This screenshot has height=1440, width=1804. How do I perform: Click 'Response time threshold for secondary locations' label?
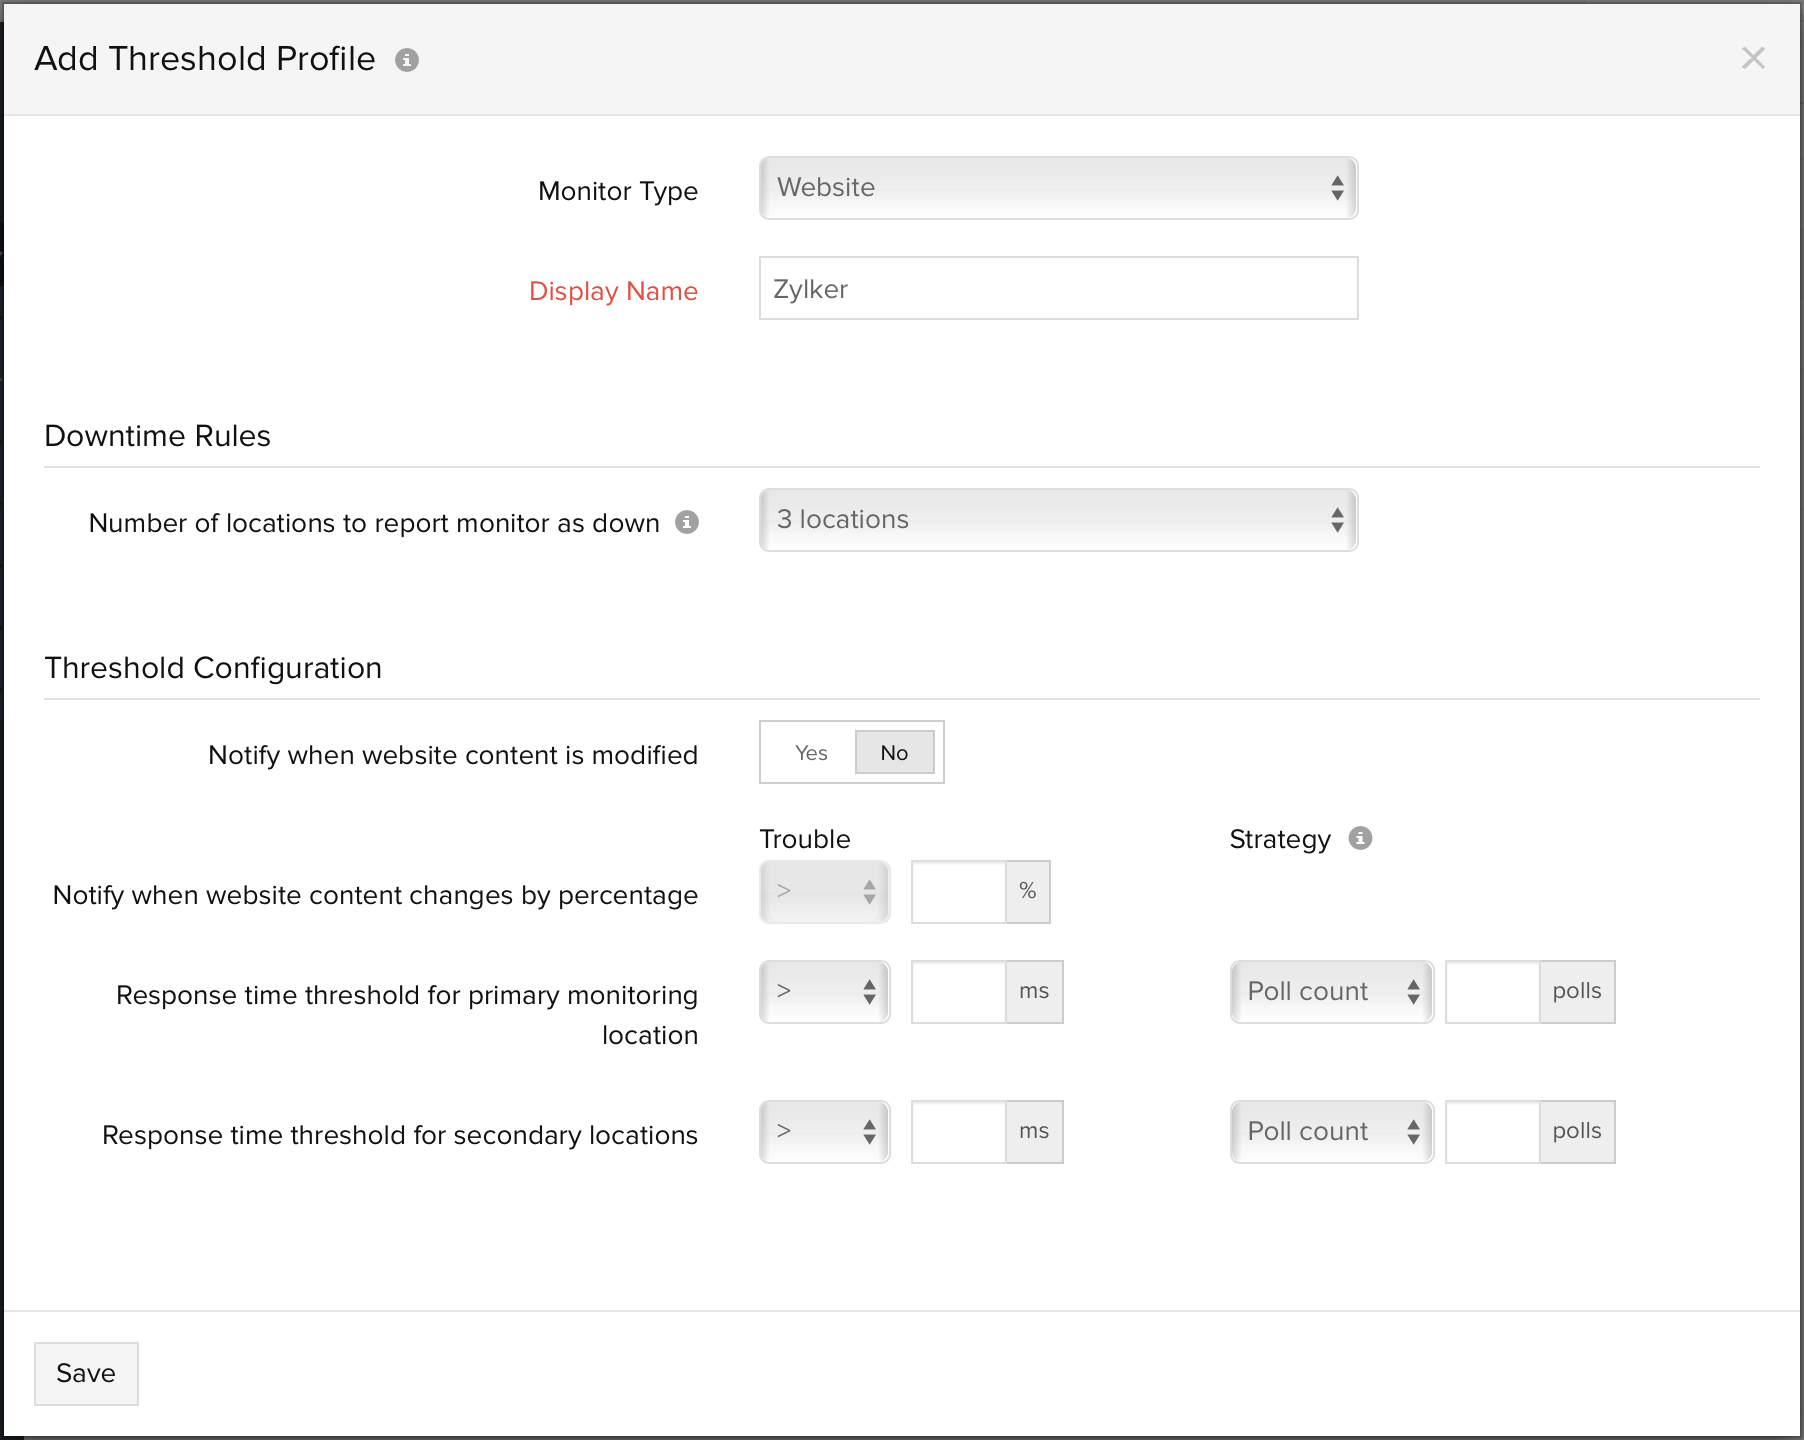(x=400, y=1135)
